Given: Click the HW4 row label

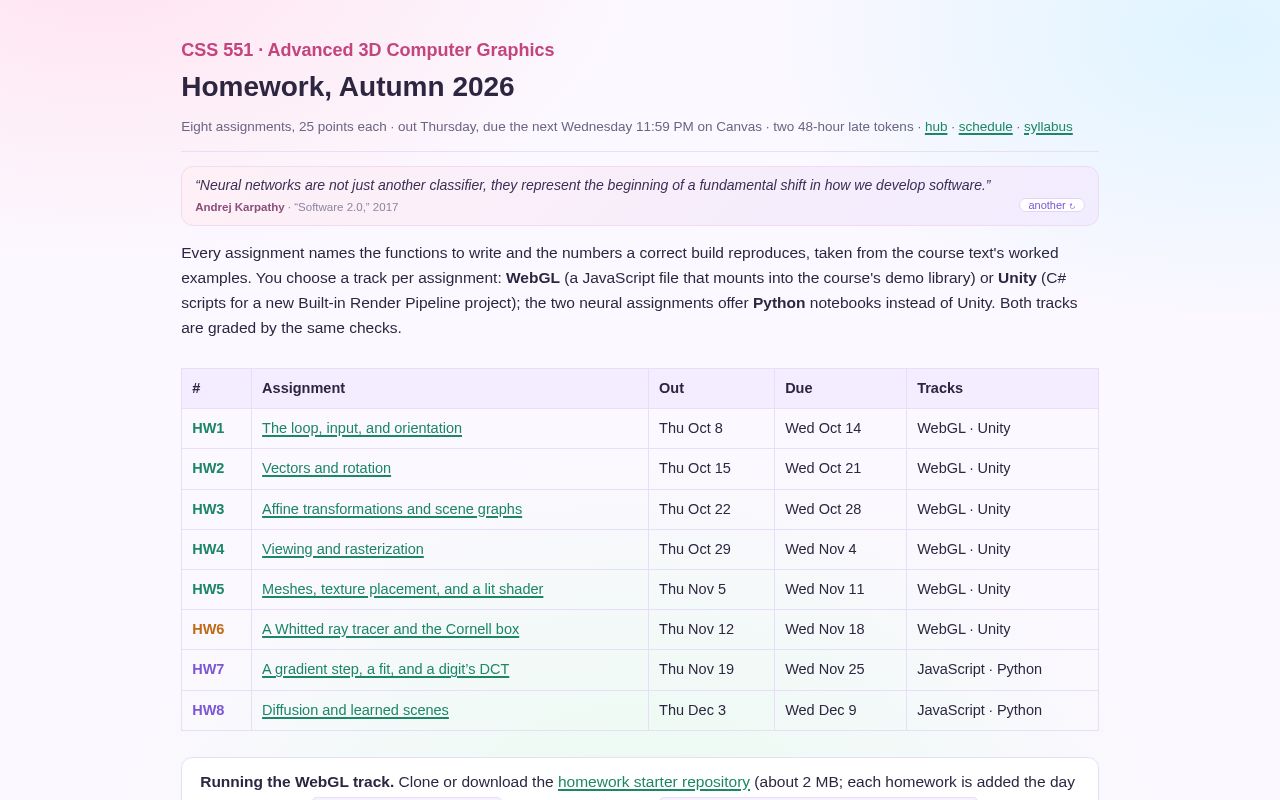Looking at the screenshot, I should point(208,549).
